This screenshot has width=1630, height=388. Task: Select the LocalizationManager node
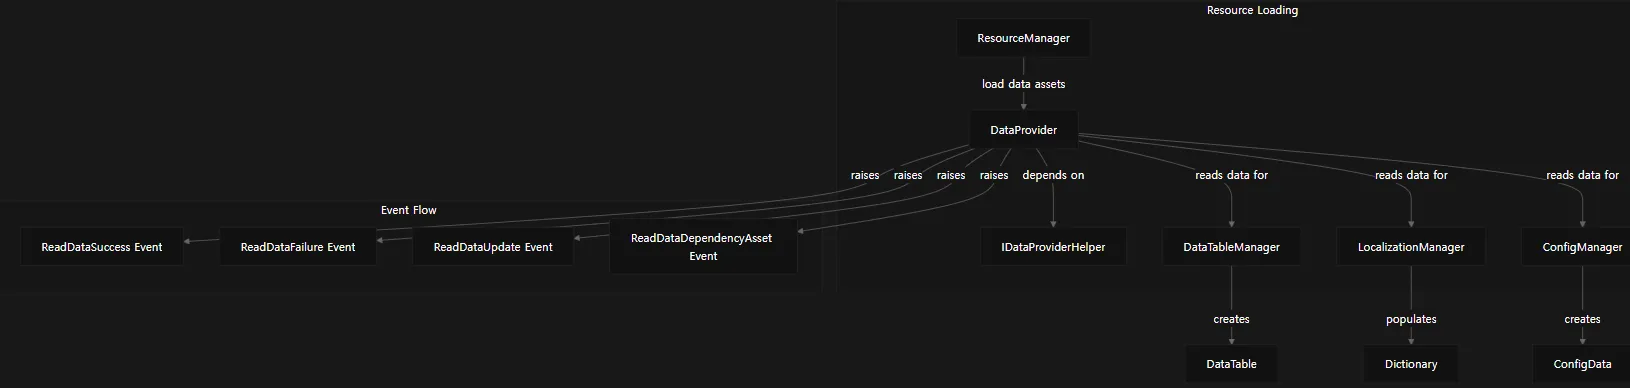1411,247
